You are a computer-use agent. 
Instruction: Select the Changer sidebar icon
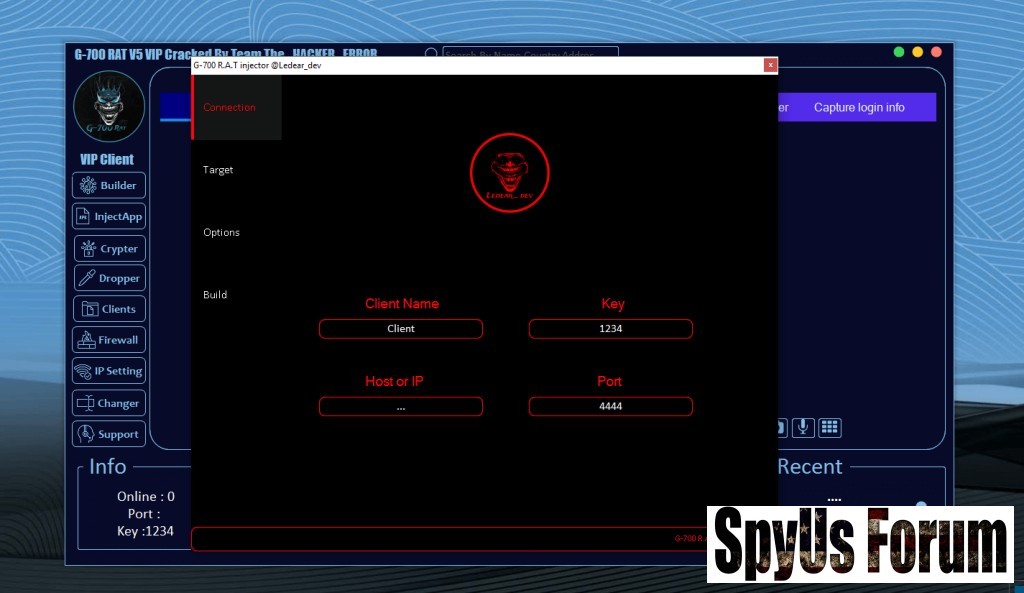[x=85, y=403]
